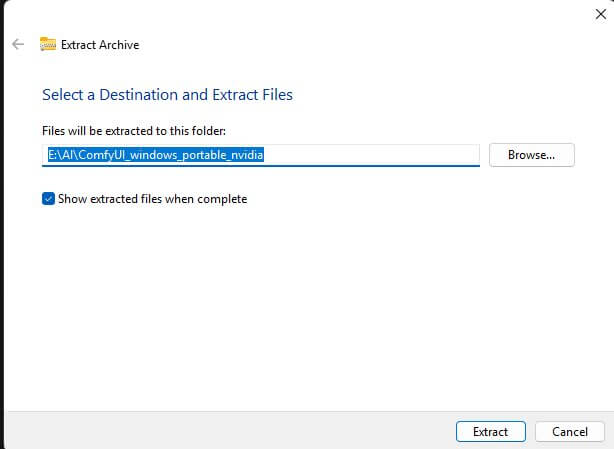Cancel the extraction dialog
Screen dimensions: 614x449
[570, 431]
